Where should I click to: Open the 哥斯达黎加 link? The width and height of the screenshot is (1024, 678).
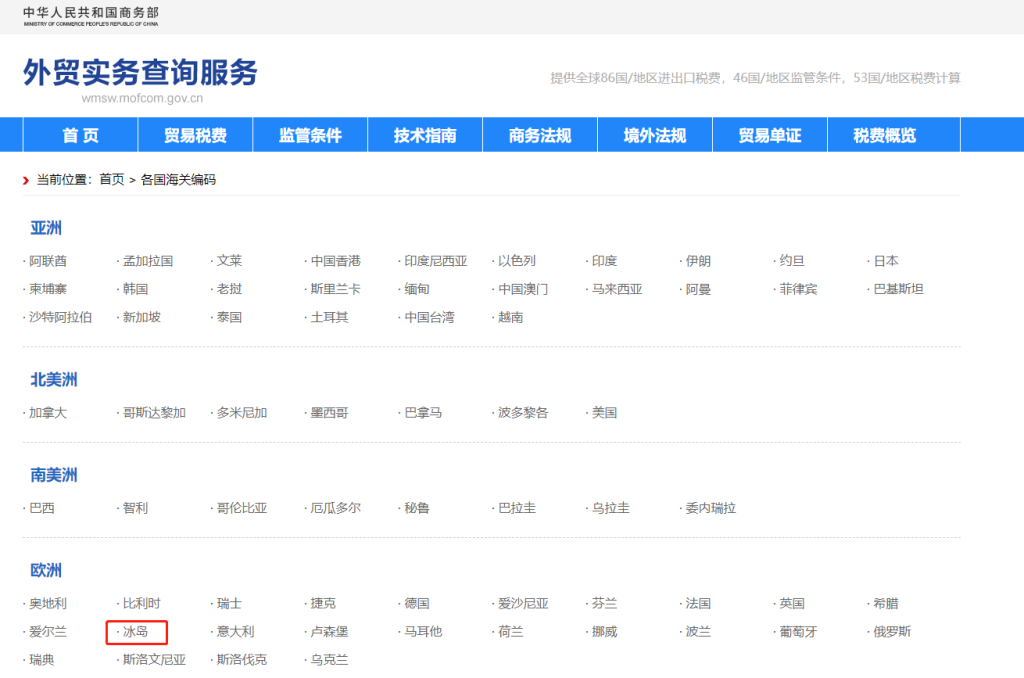tap(154, 413)
